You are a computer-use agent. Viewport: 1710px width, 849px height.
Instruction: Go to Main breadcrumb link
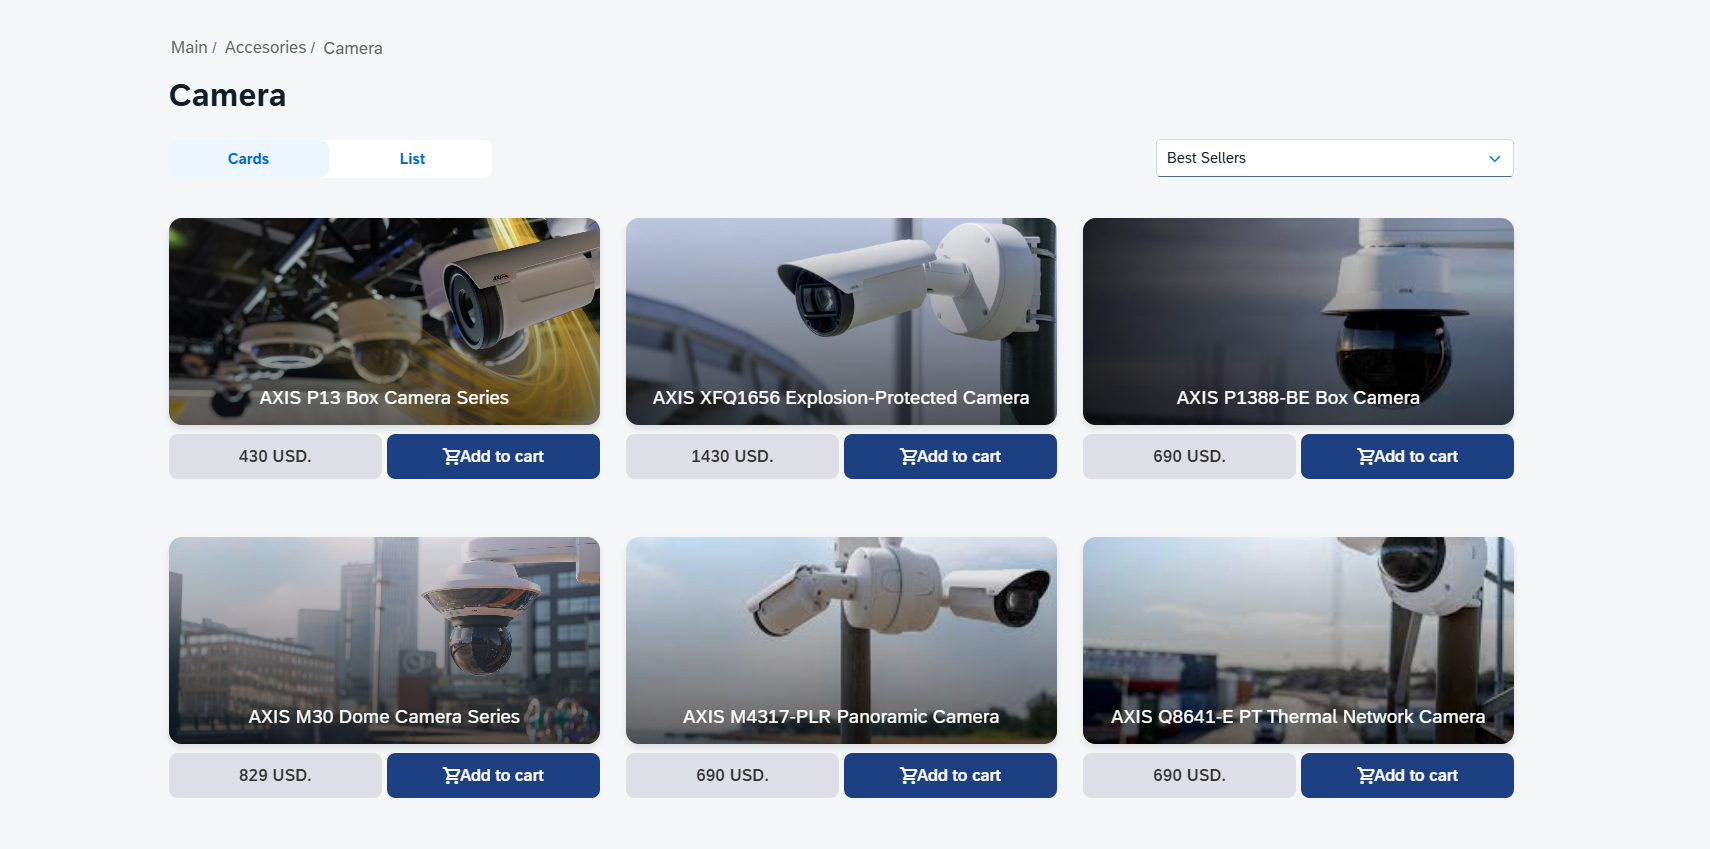(189, 47)
